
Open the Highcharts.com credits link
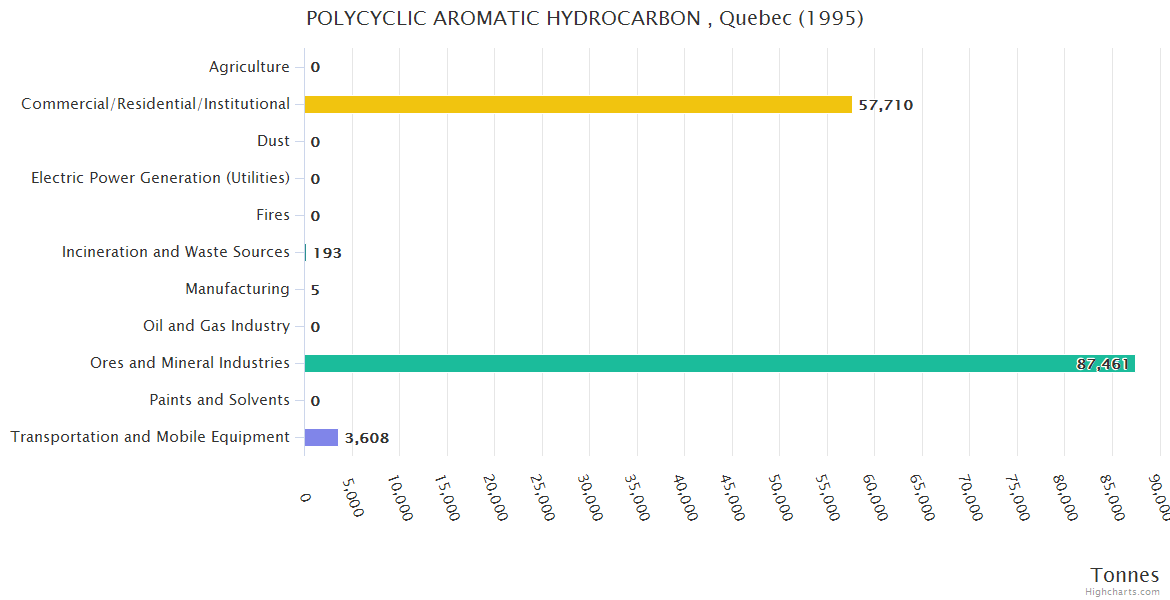click(1123, 592)
